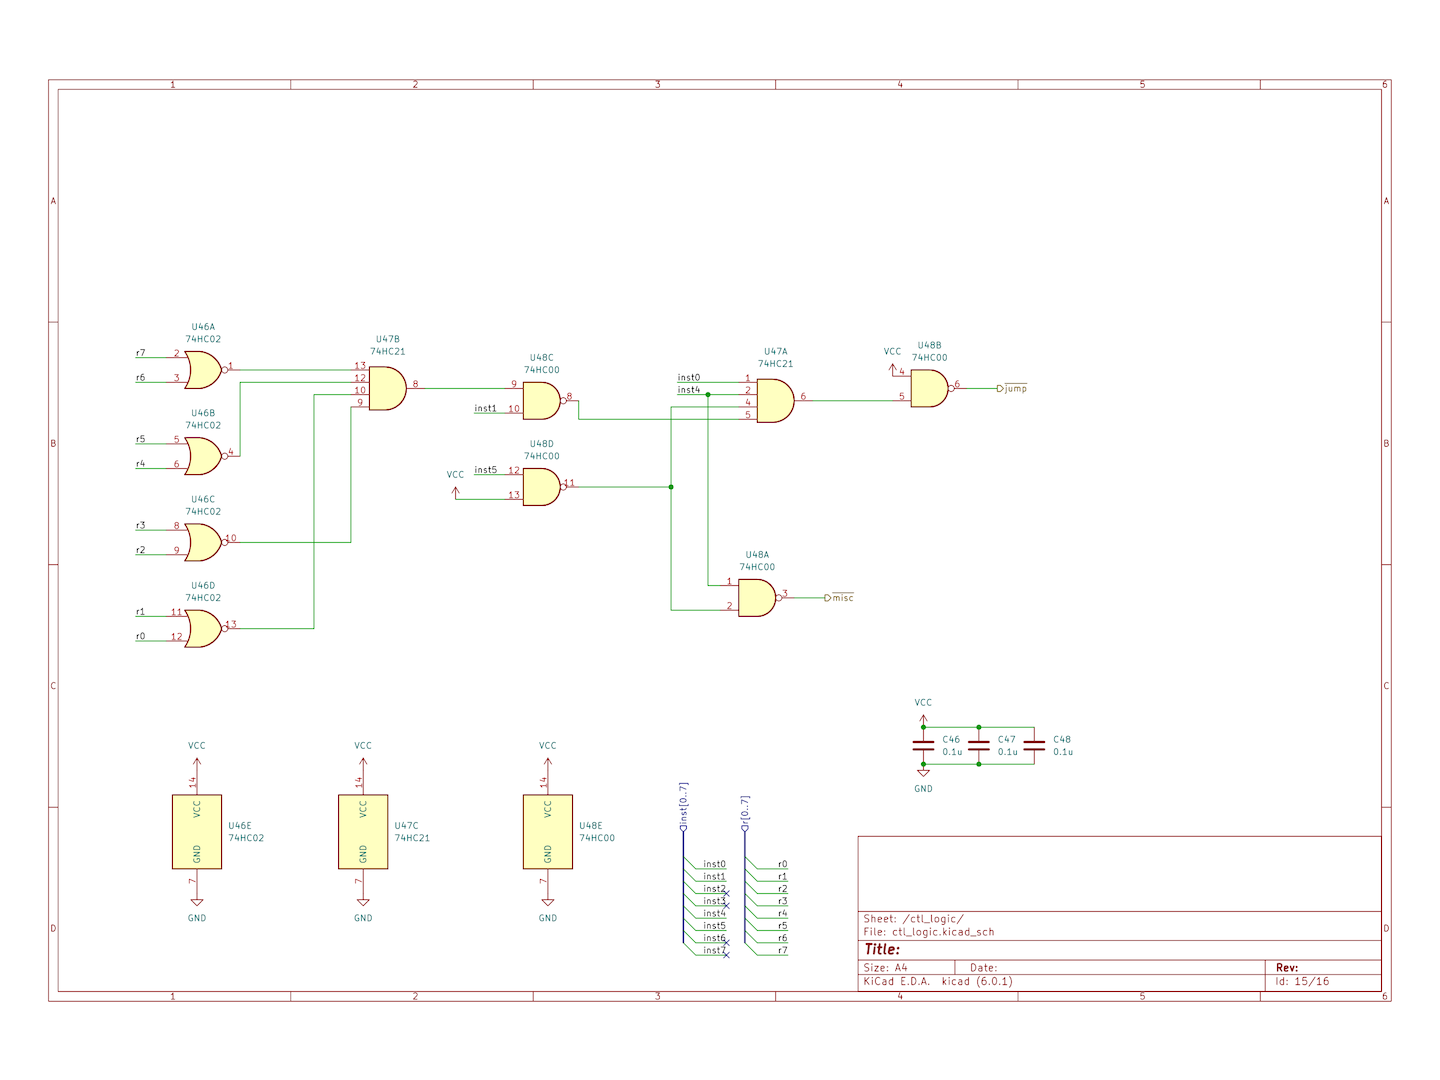Click the GND symbol below the capacitors
1440x1080 pixels.
(x=923, y=774)
